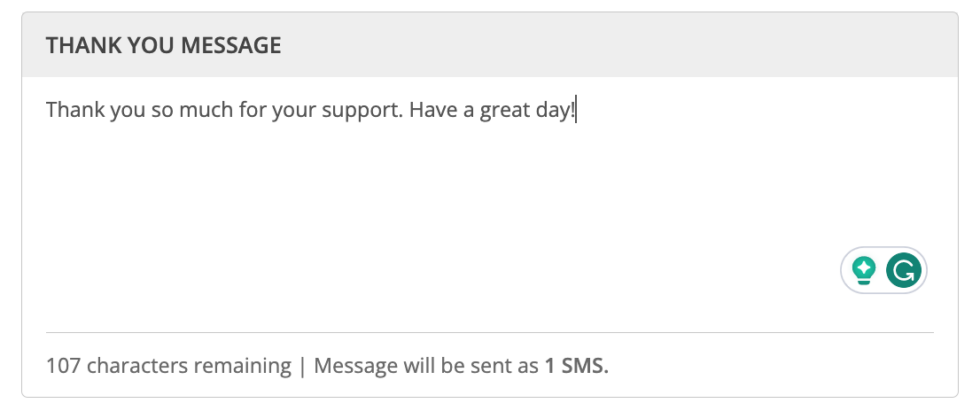Image resolution: width=980 pixels, height=411 pixels.
Task: Click the bold '1 SMS.' label
Action: [x=576, y=366]
